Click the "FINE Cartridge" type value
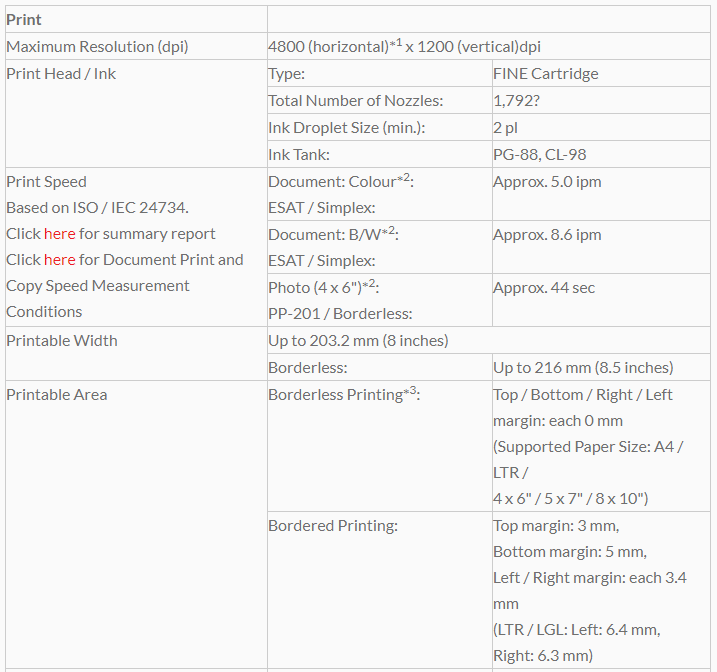The image size is (717, 672). pyautogui.click(x=545, y=74)
